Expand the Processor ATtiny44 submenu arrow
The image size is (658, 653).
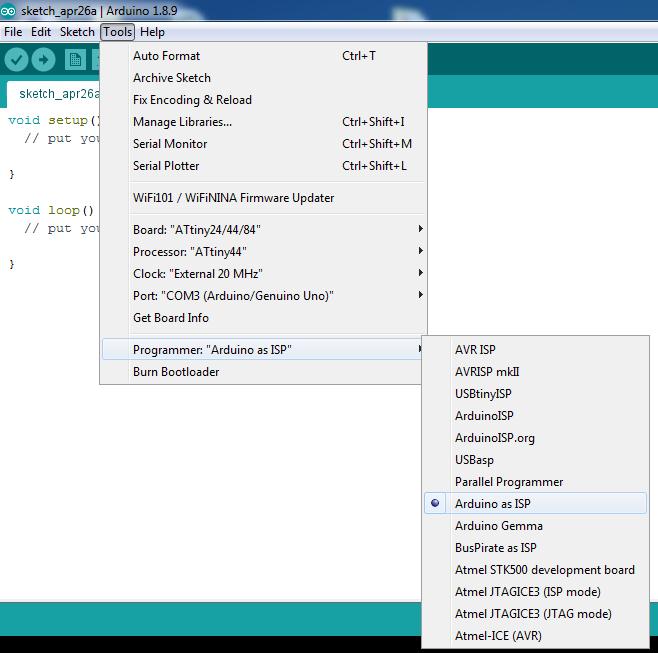(x=420, y=251)
